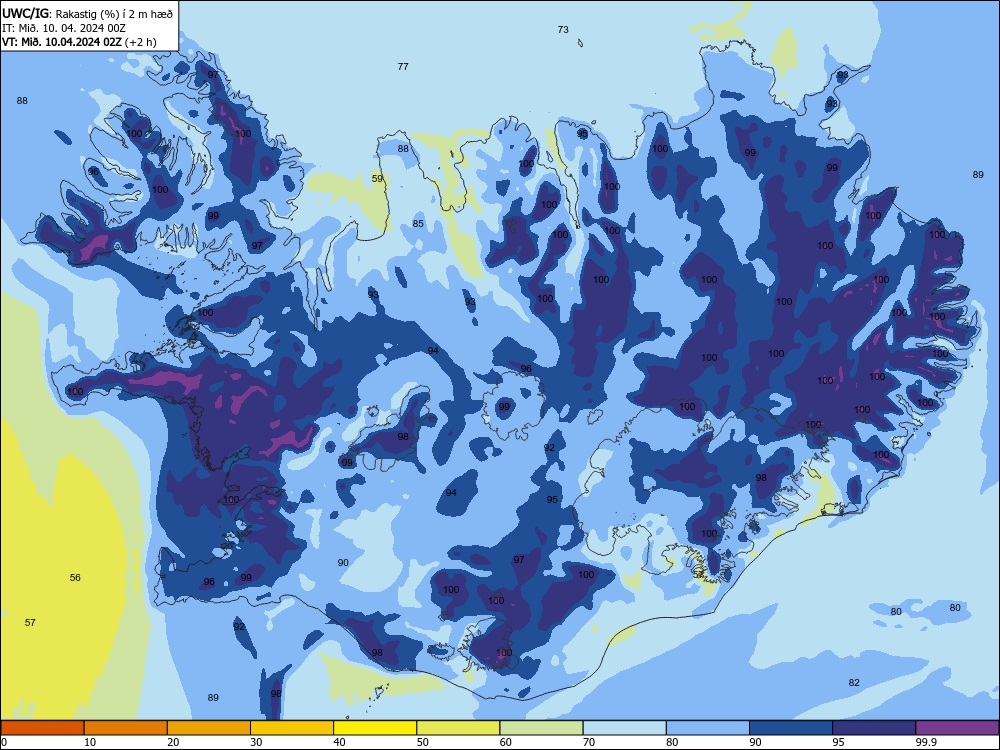Pick the pale blue 70–80 legend swatch
1000x750 pixels.
click(624, 728)
